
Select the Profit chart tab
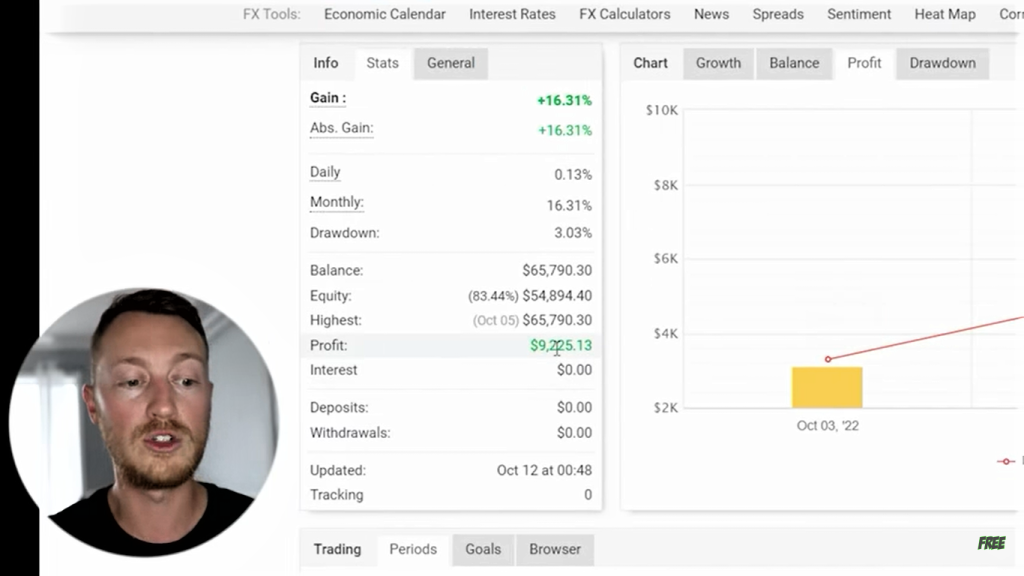tap(864, 63)
